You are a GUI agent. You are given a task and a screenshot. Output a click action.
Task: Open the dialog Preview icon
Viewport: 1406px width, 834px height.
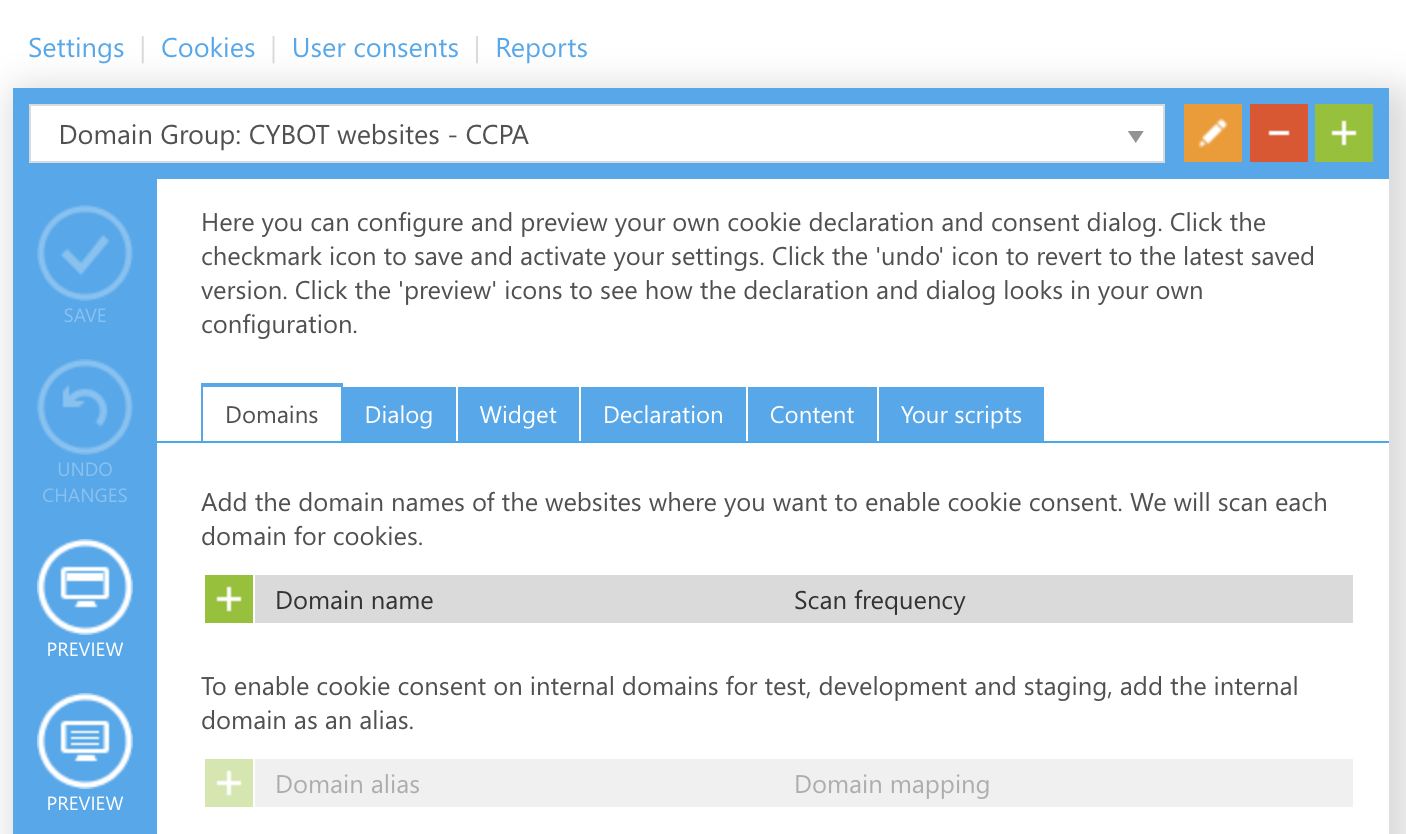(x=84, y=587)
